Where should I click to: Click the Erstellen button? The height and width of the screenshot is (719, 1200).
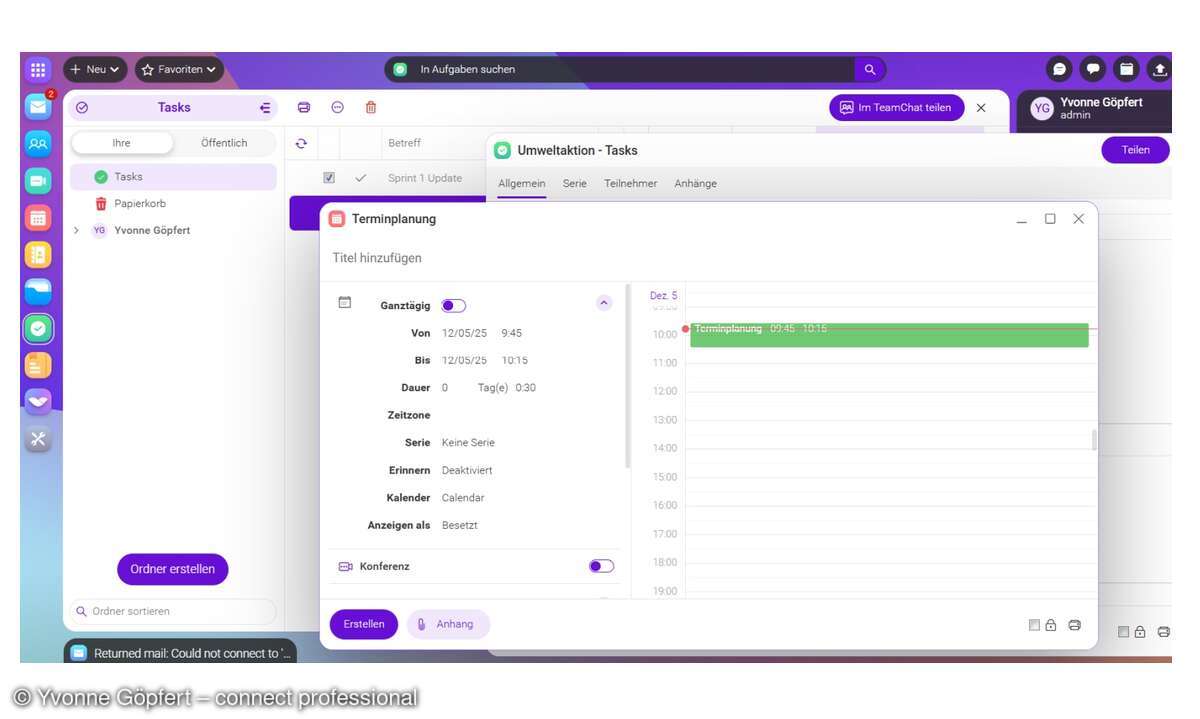click(x=364, y=624)
